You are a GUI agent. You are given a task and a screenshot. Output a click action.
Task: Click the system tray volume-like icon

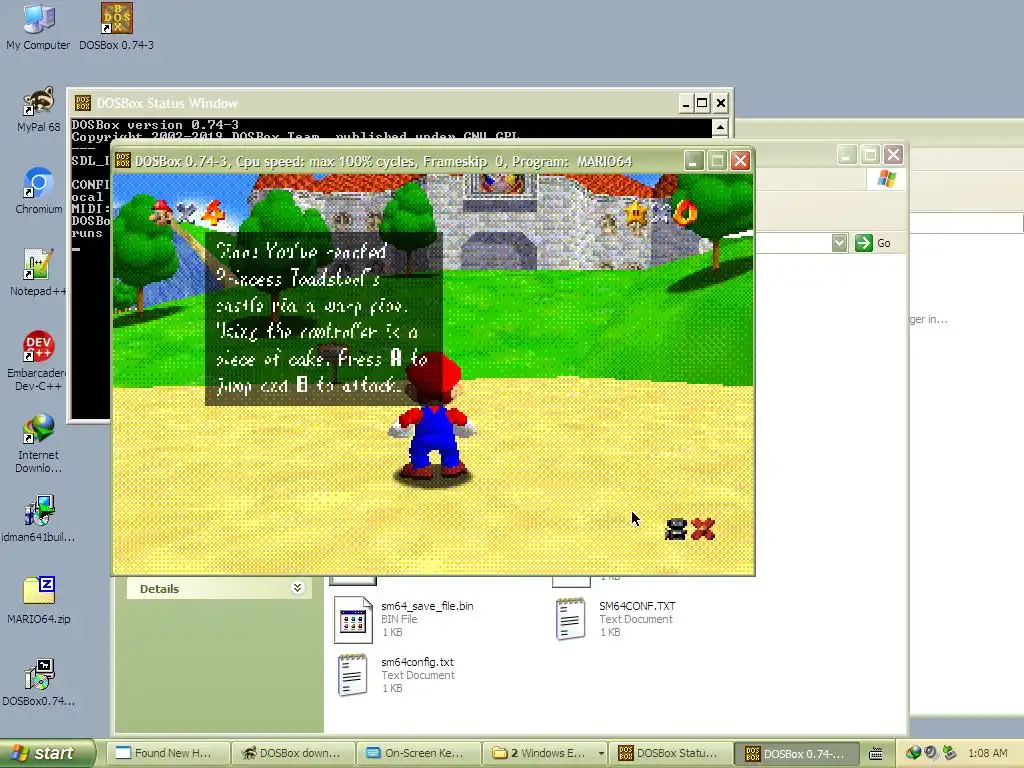coord(931,753)
